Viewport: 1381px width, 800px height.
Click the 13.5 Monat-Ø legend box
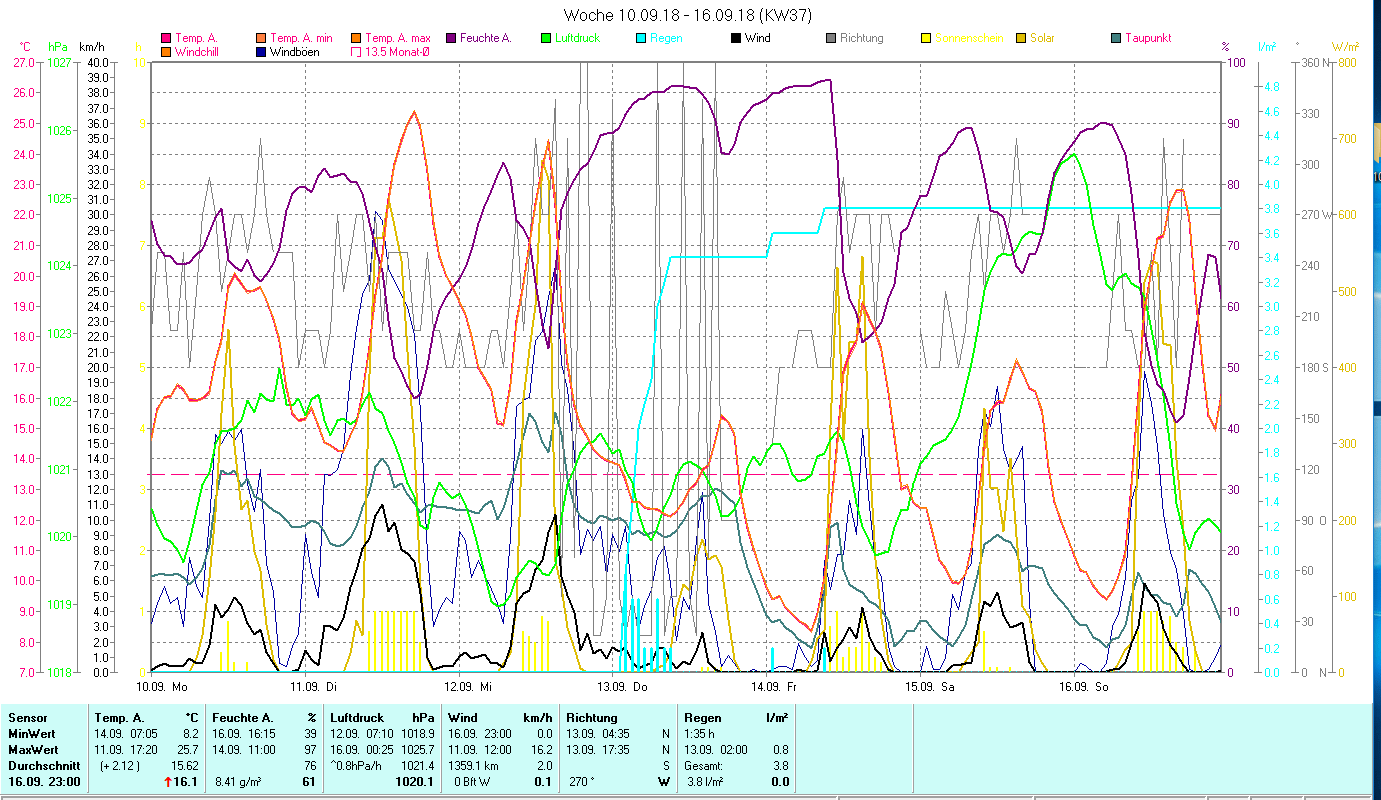[x=356, y=52]
